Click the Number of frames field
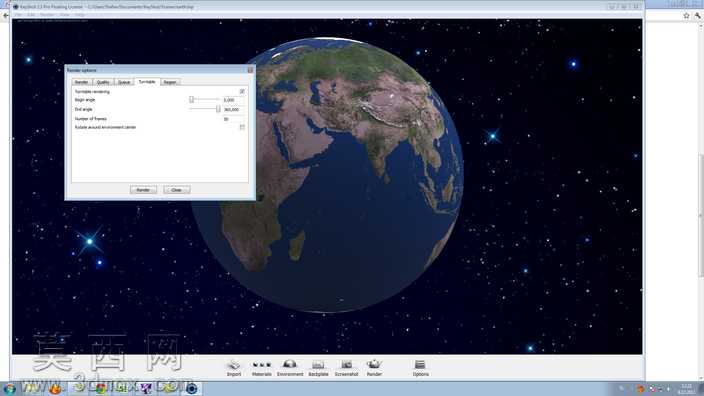The width and height of the screenshot is (704, 396). point(233,119)
